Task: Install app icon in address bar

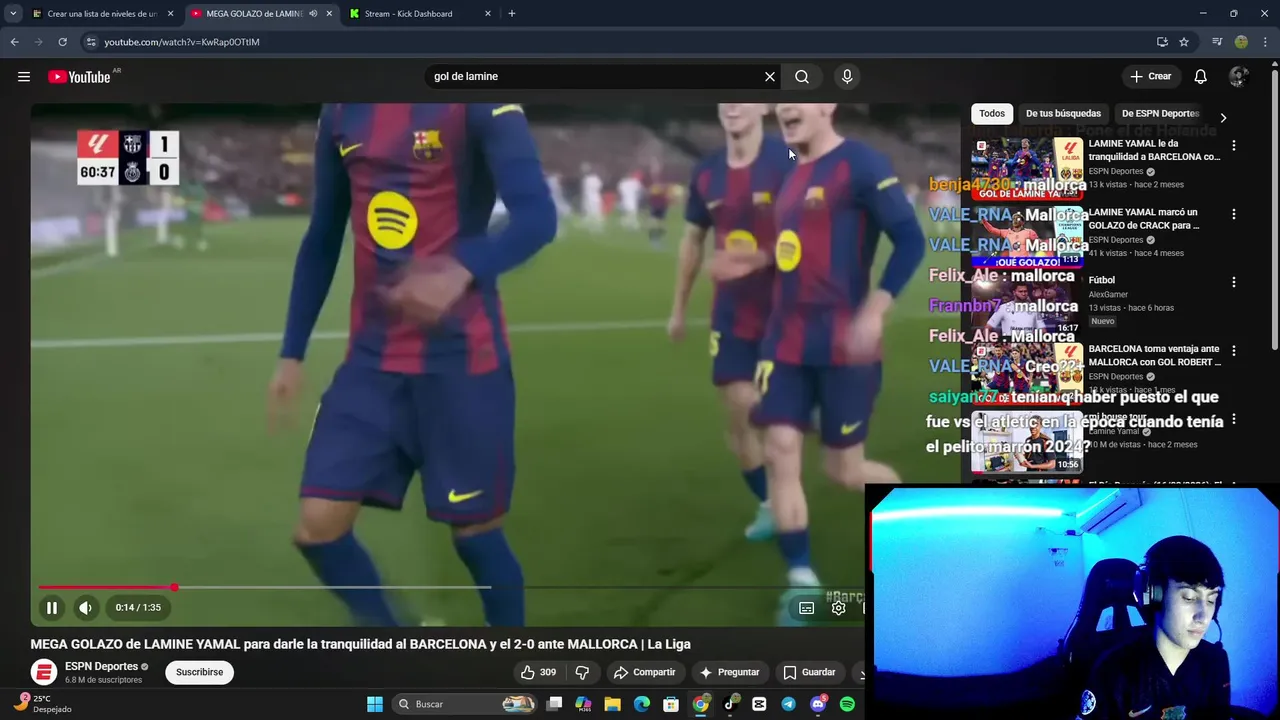Action: [x=1162, y=42]
